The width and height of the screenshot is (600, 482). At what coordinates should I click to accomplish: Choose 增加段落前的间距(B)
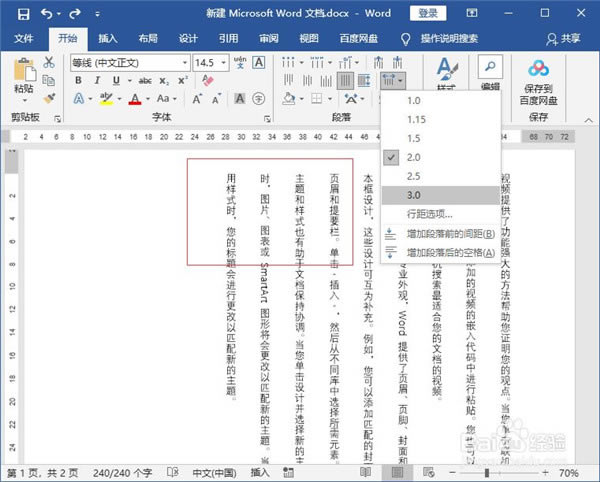pos(441,234)
